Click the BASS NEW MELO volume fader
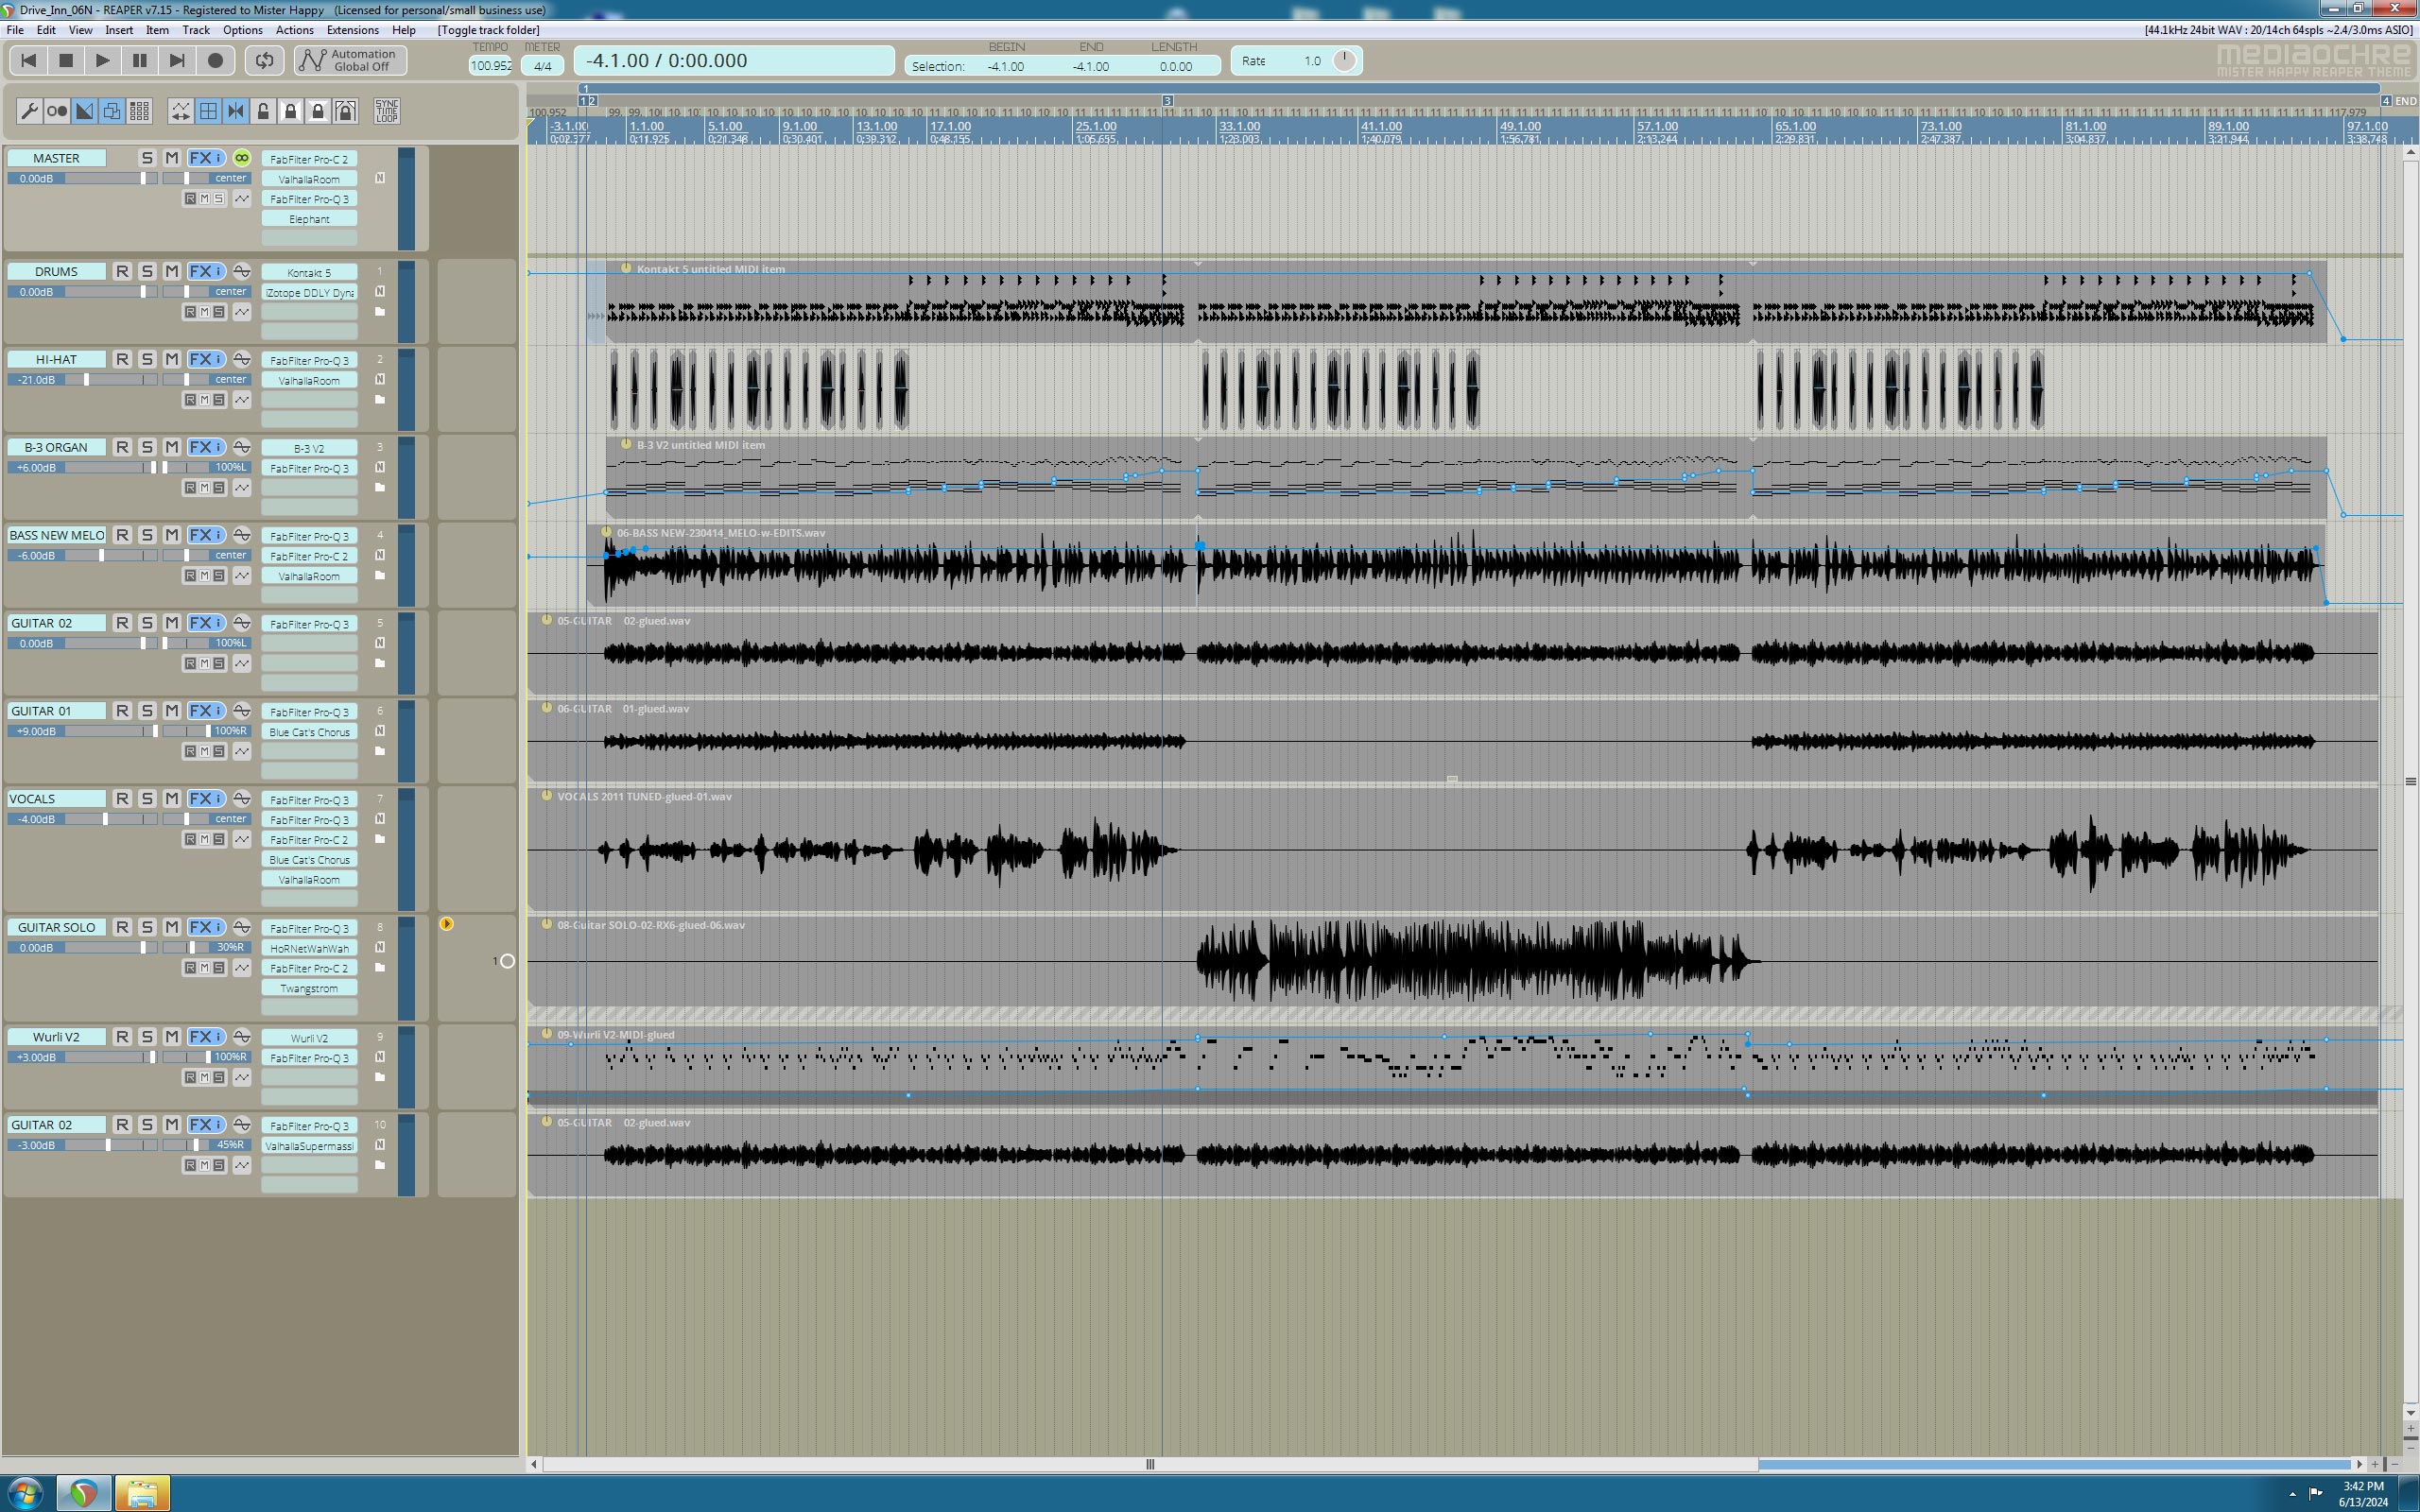The width and height of the screenshot is (2420, 1512). pos(101,556)
